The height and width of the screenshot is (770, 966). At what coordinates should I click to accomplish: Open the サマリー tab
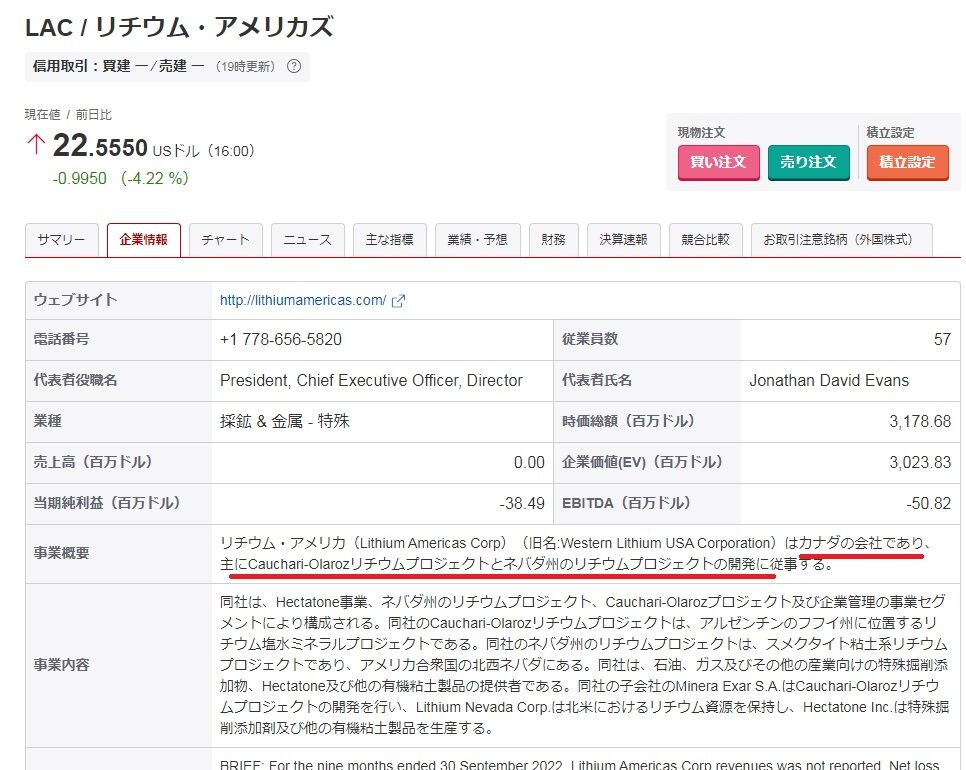62,240
